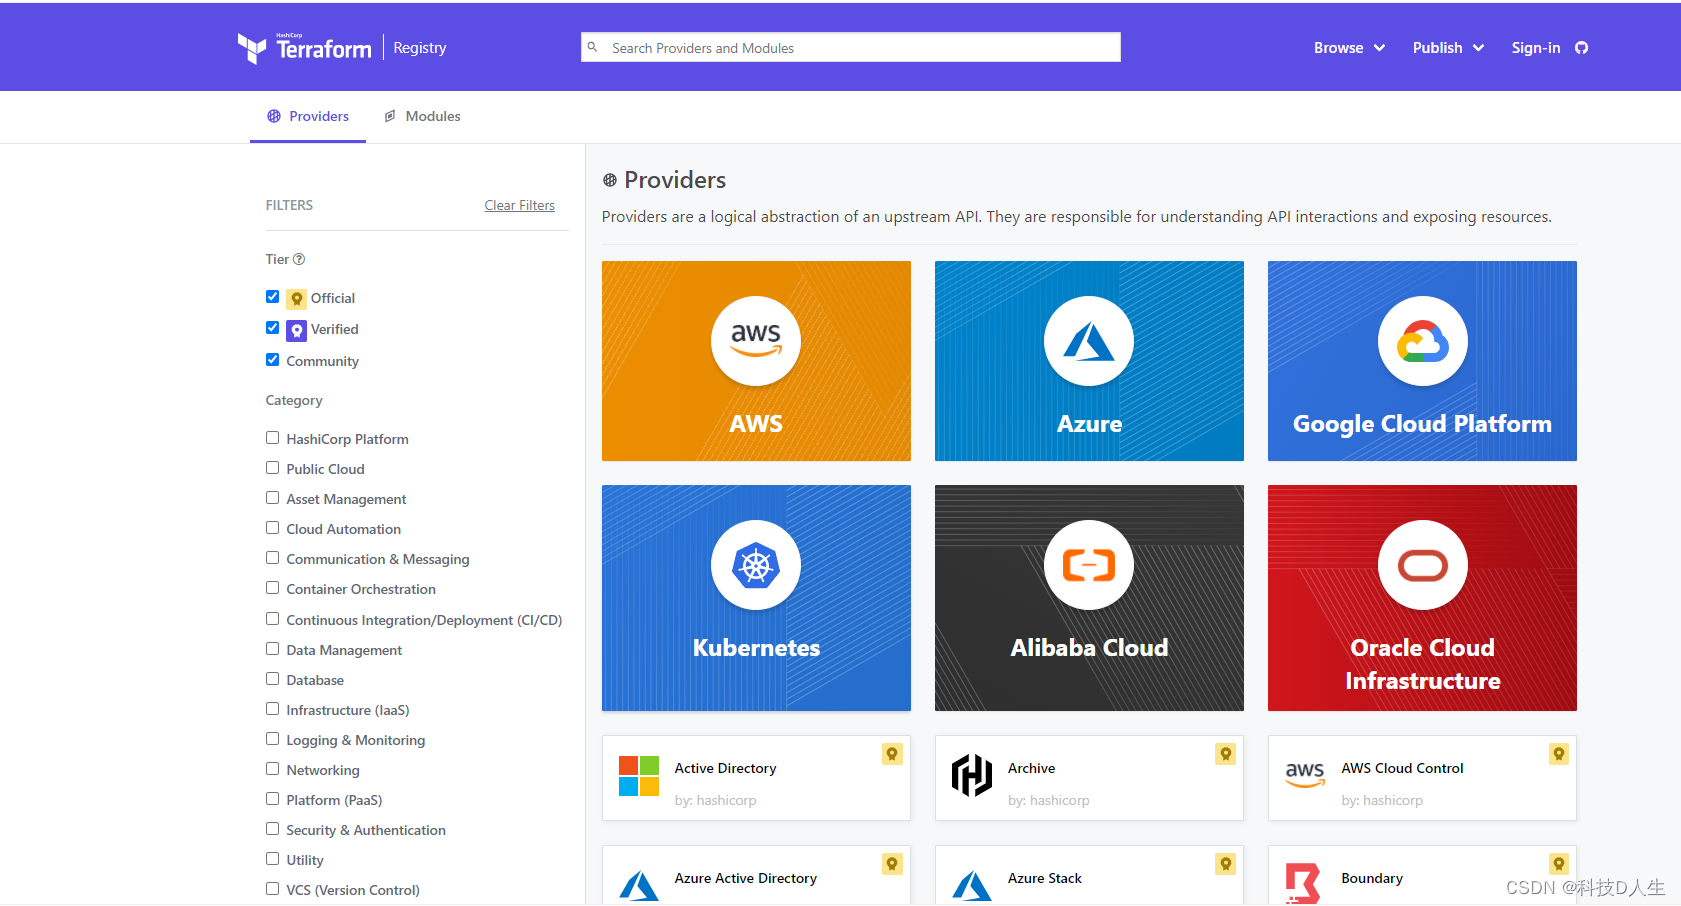This screenshot has height=906, width=1681.
Task: Select the Alibaba Cloud provider
Action: (x=1088, y=598)
